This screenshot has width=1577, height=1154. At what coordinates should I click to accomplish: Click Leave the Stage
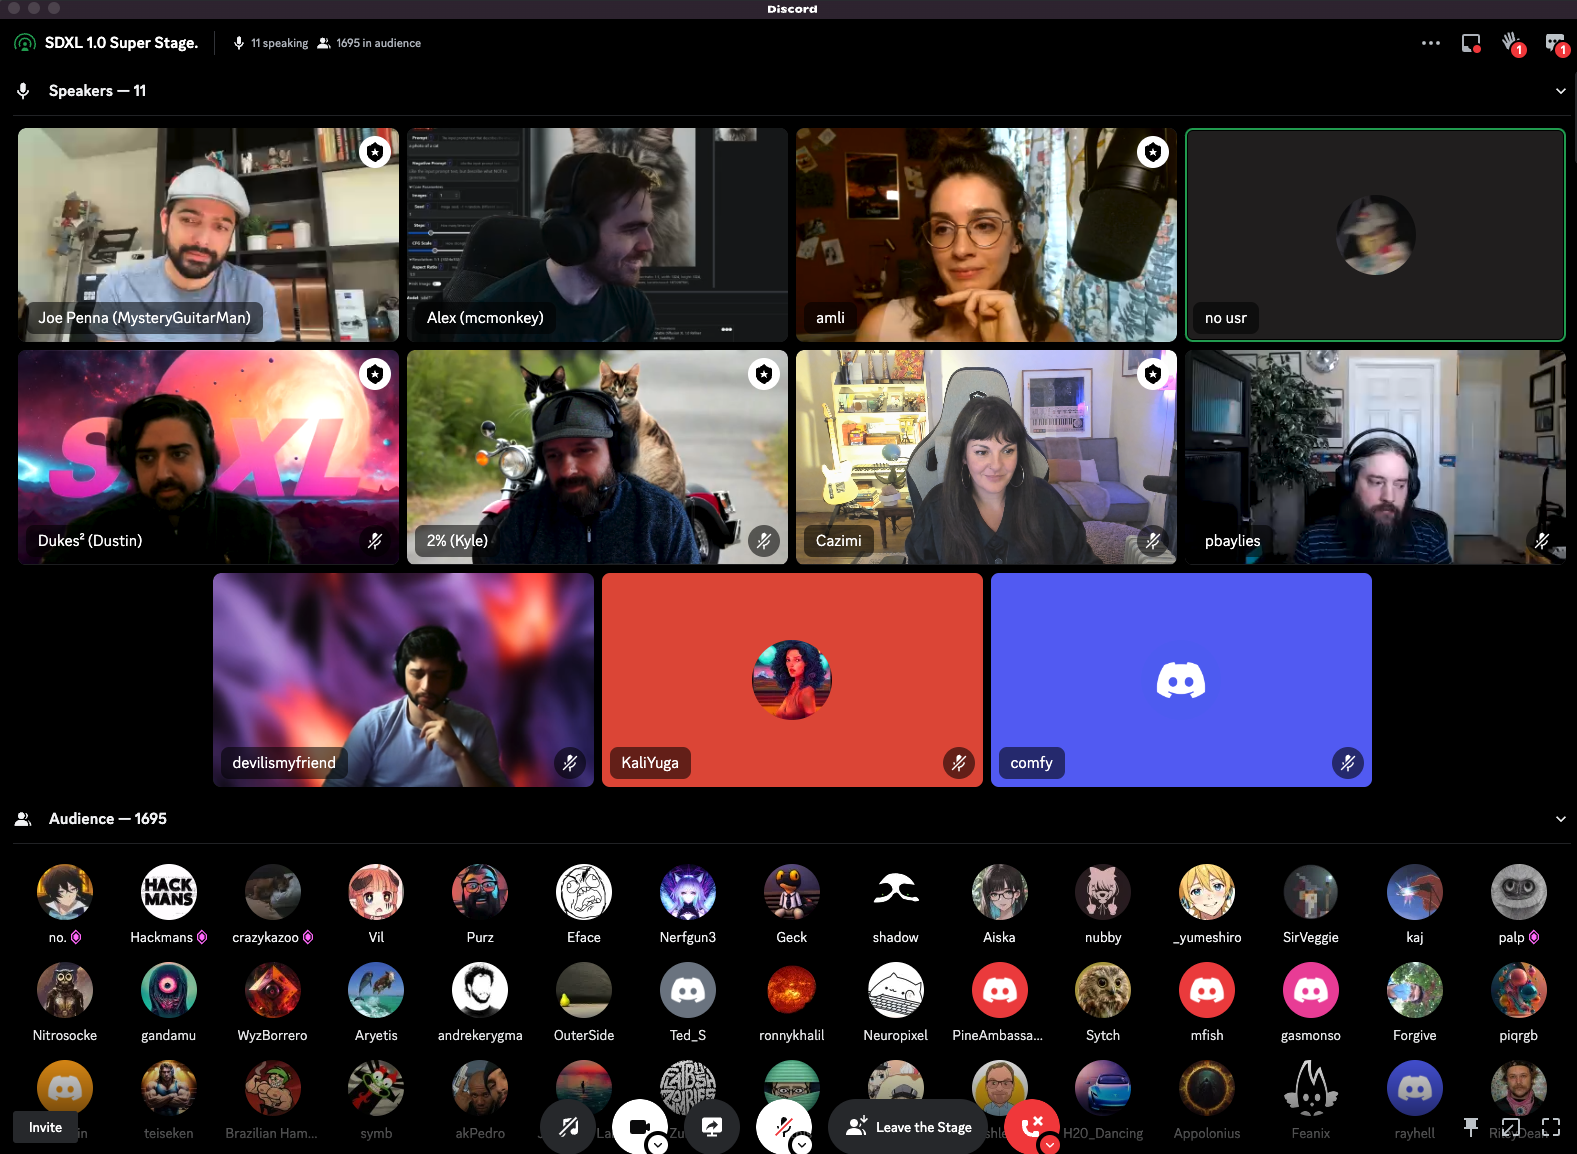pyautogui.click(x=908, y=1127)
